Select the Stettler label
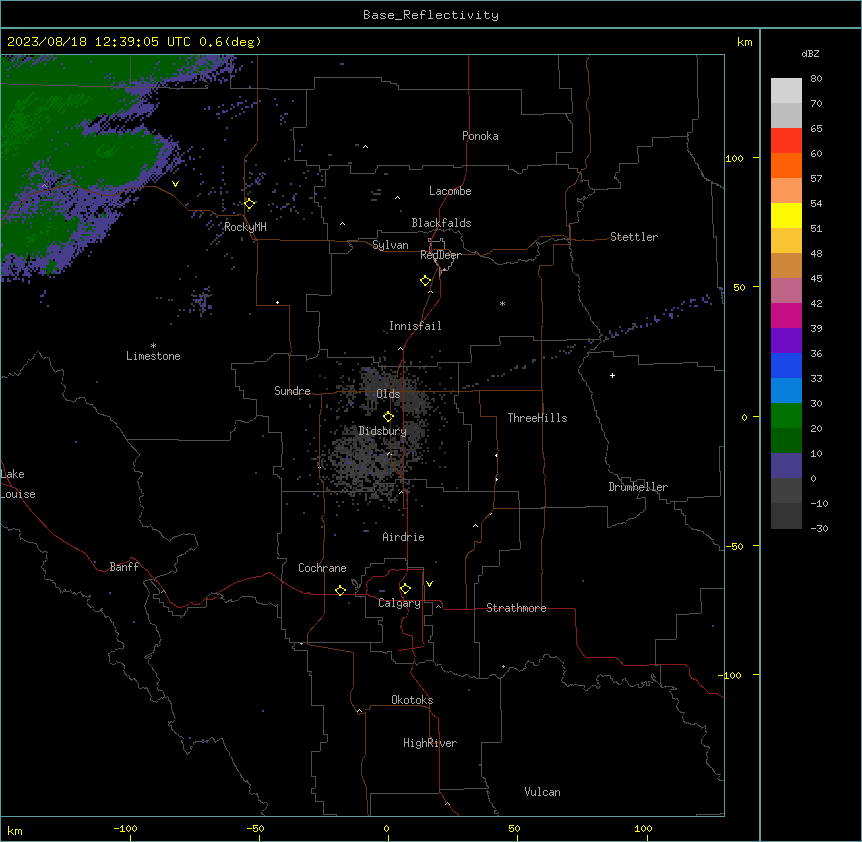Screen dimensions: 862x842 [x=634, y=237]
